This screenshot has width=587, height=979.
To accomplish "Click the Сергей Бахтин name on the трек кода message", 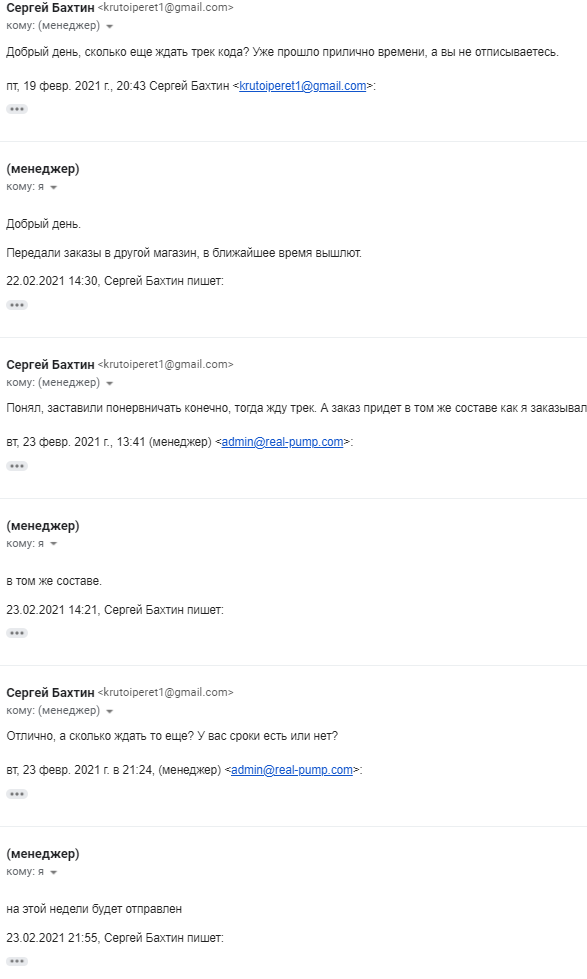I will (50, 8).
